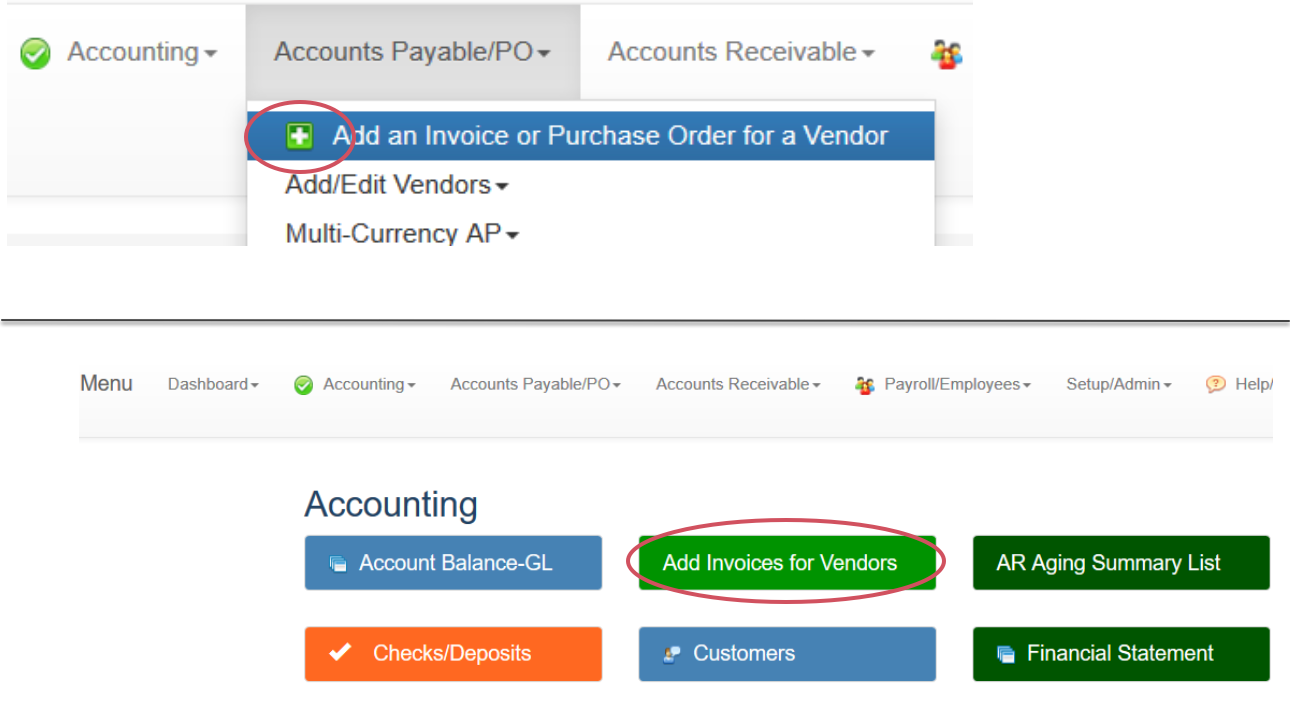Open Payroll/Employees dropdown menu
The width and height of the screenshot is (1290, 728).
[957, 384]
